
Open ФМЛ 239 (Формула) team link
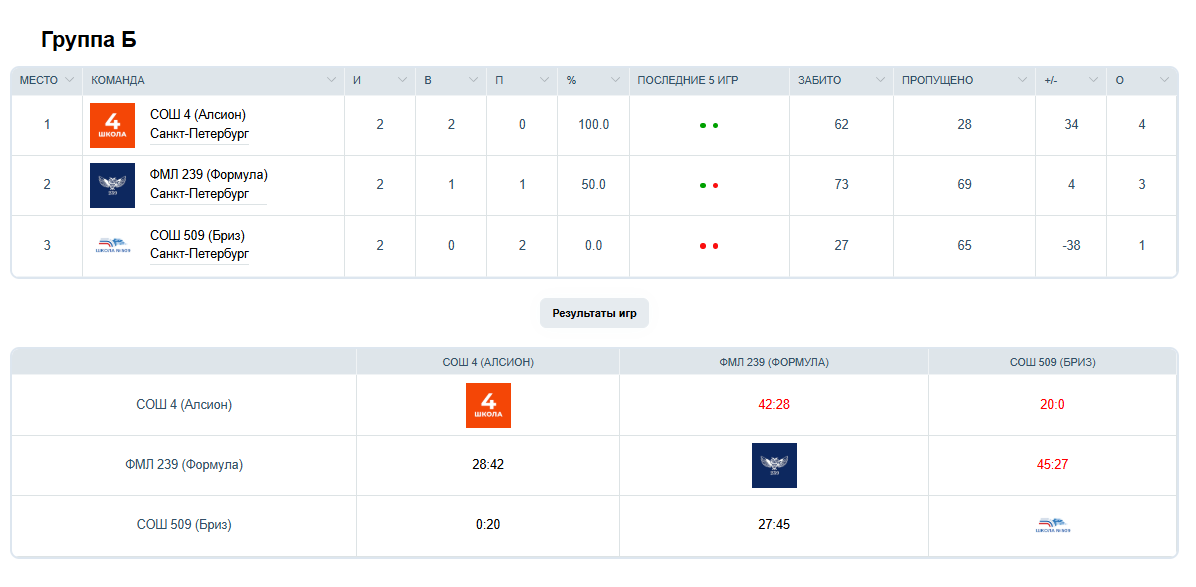click(209, 175)
